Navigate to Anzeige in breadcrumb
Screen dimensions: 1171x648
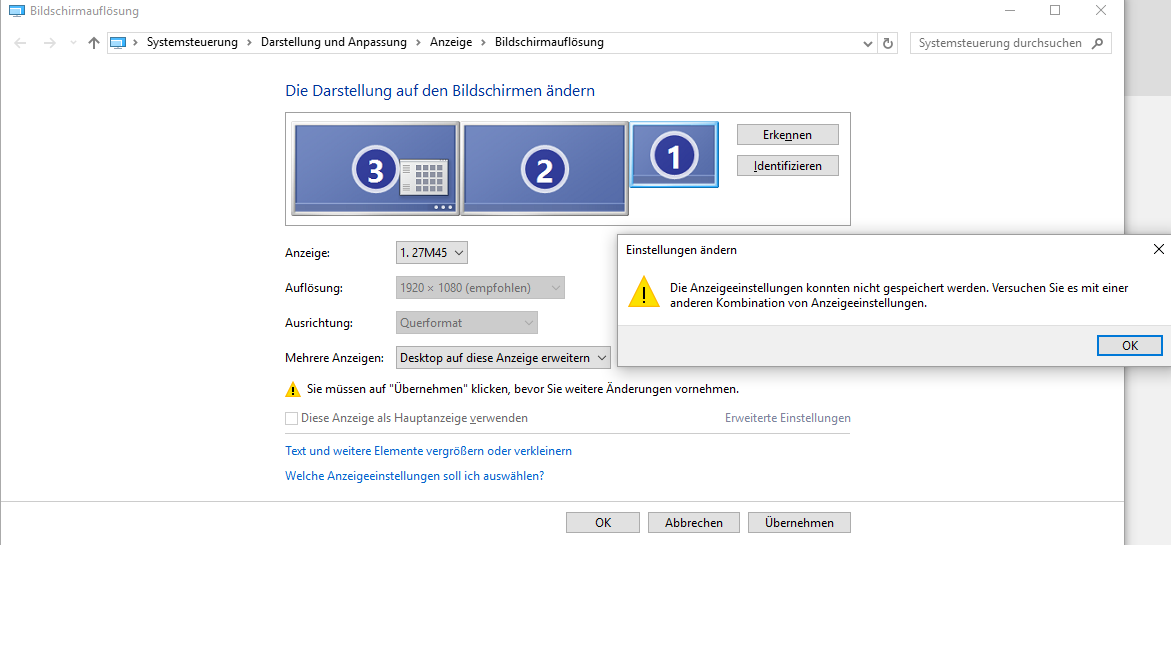tap(451, 43)
